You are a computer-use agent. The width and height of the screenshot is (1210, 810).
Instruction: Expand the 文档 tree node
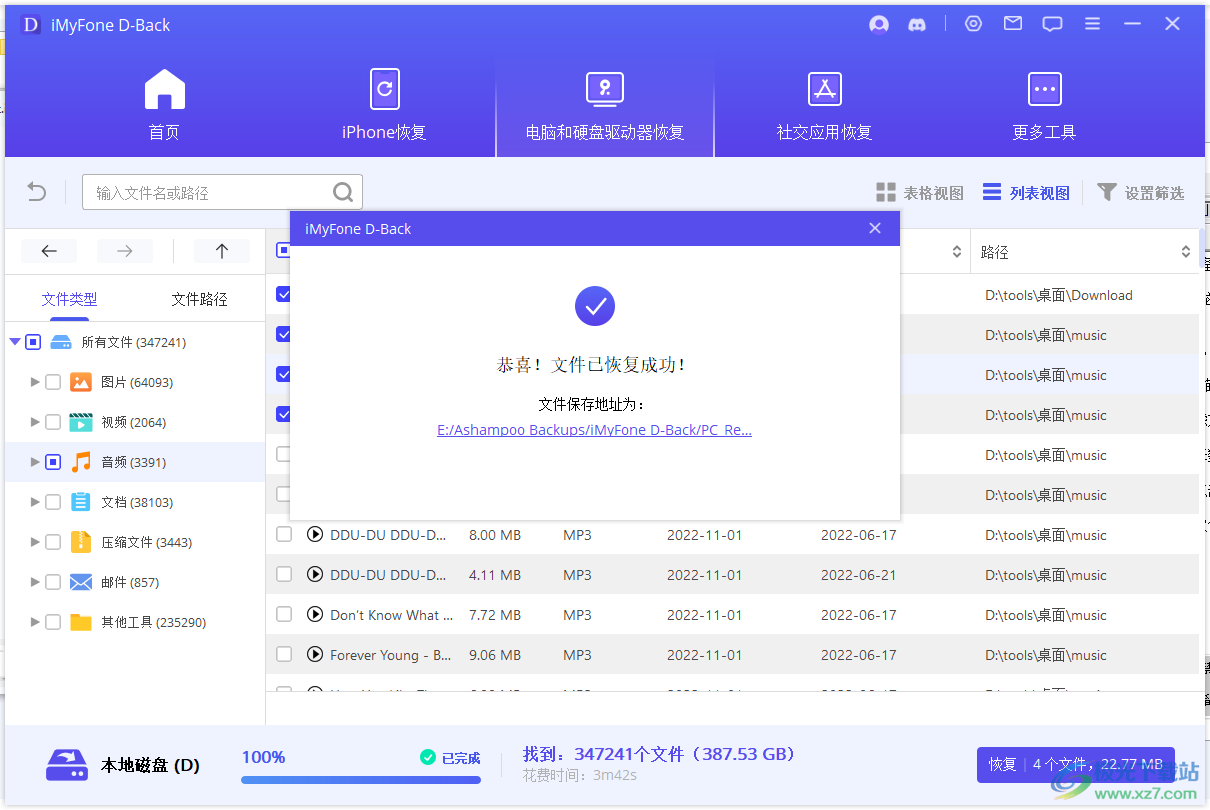pyautogui.click(x=36, y=502)
